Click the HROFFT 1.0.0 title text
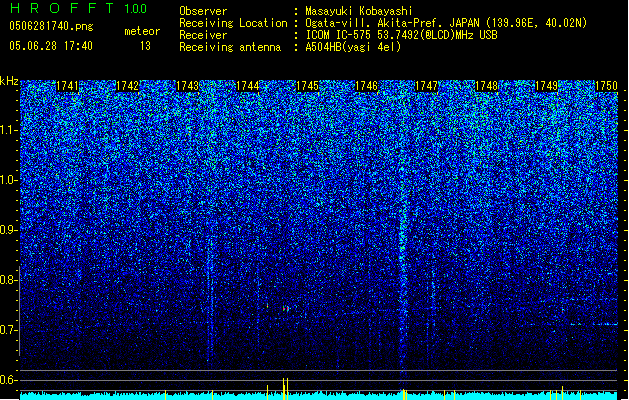 [x=79, y=8]
